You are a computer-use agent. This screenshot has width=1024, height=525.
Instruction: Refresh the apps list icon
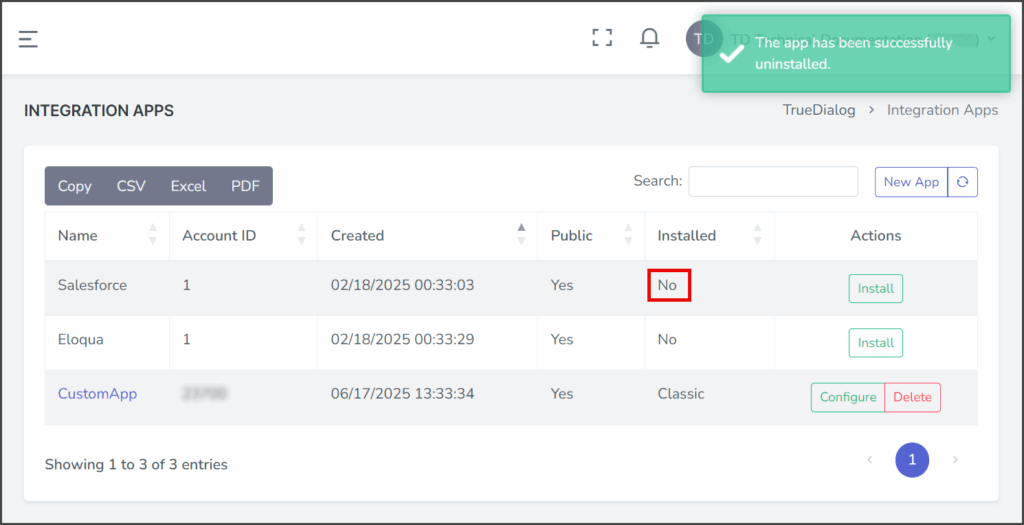(963, 182)
